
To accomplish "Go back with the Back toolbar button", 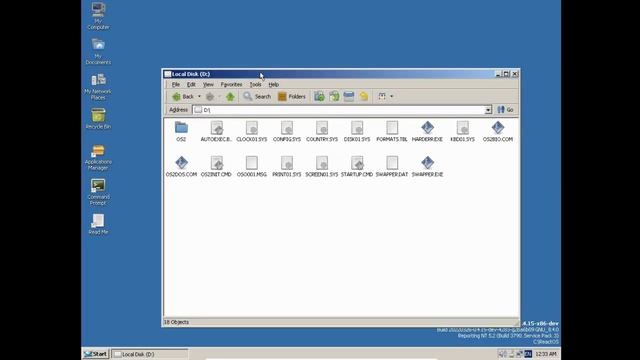I will click(183, 96).
